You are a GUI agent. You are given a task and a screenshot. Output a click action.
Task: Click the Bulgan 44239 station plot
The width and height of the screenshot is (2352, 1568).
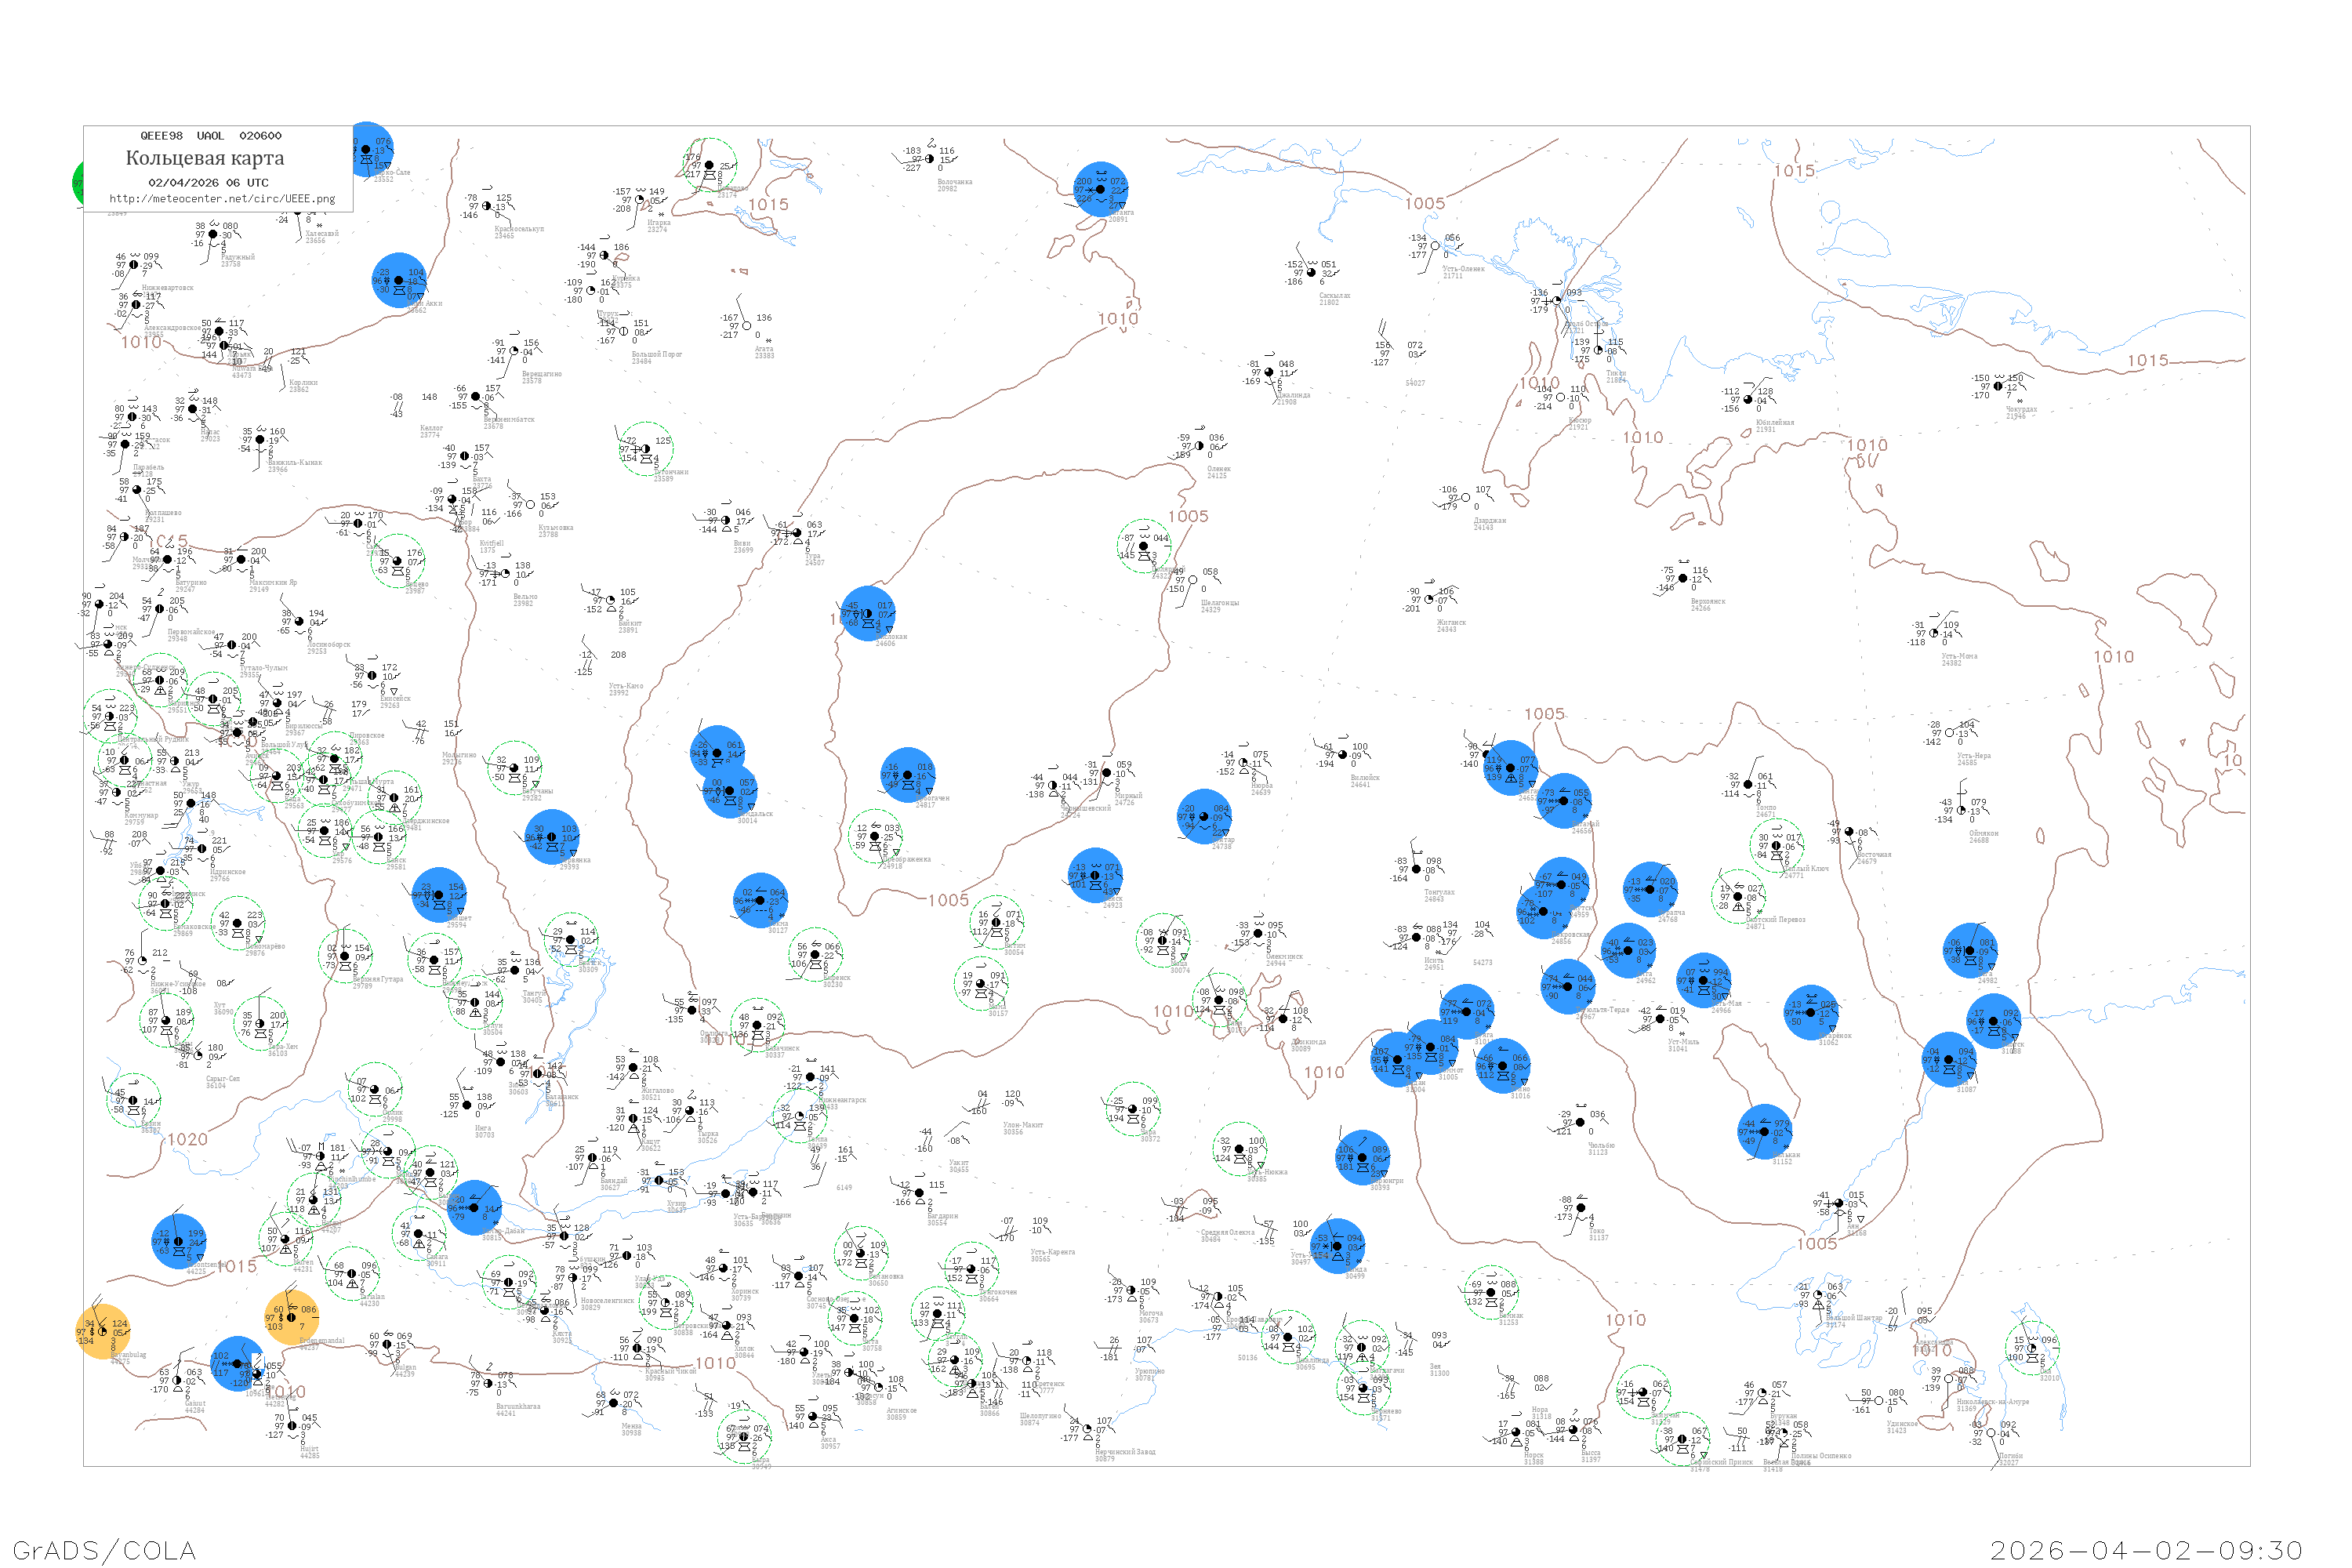[x=388, y=1345]
